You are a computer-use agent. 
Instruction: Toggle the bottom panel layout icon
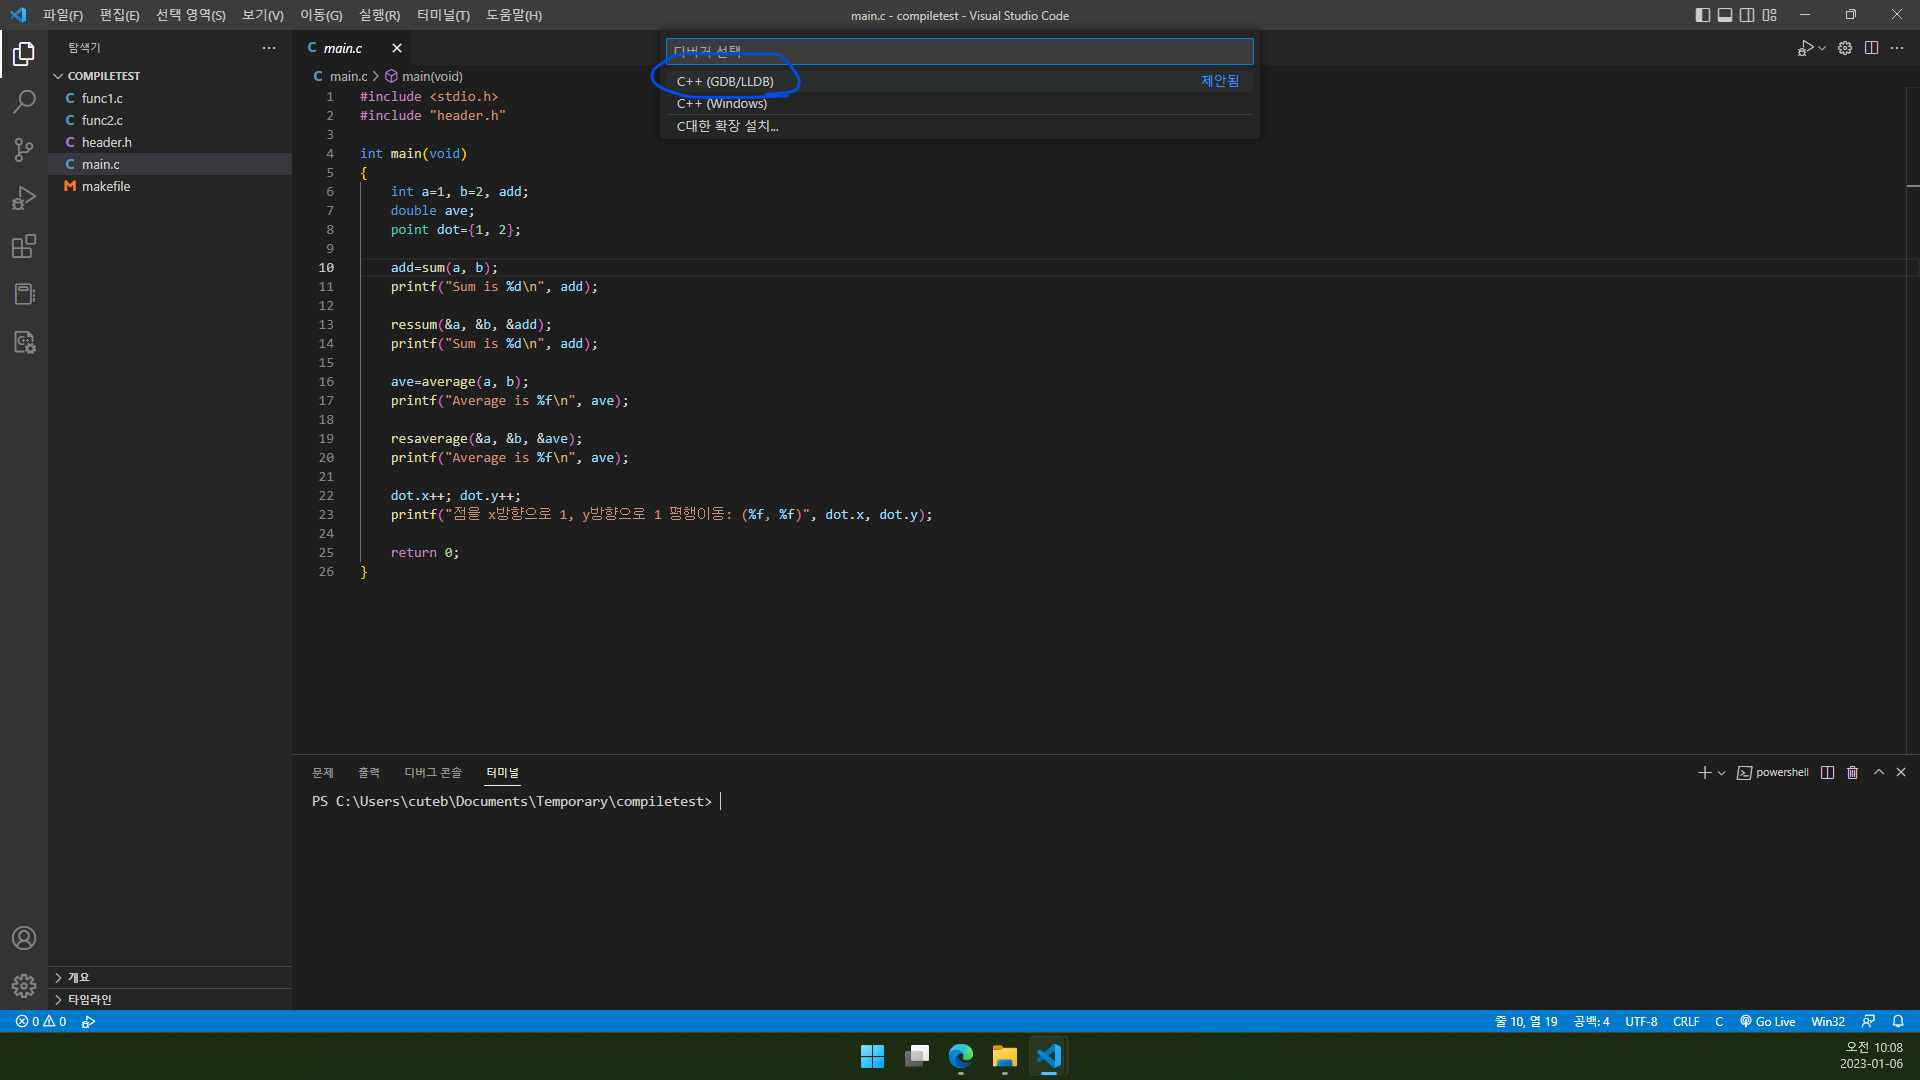pos(1725,15)
